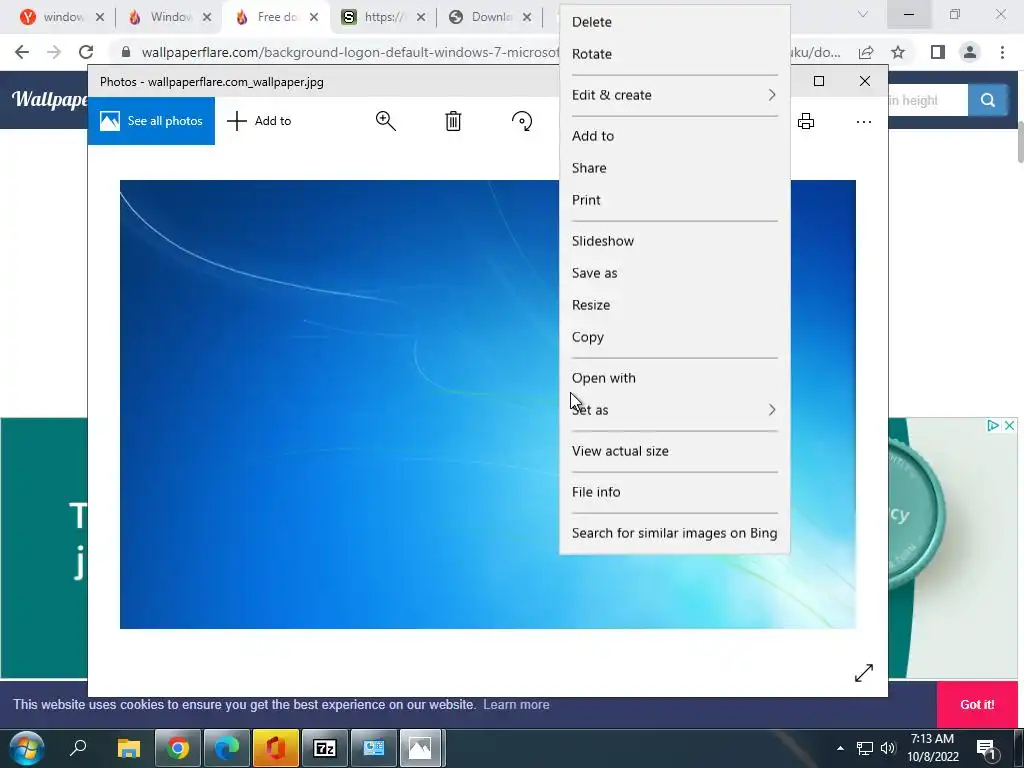Viewport: 1024px width, 768px height.
Task: Click the volume speaker tray icon
Action: coord(888,748)
